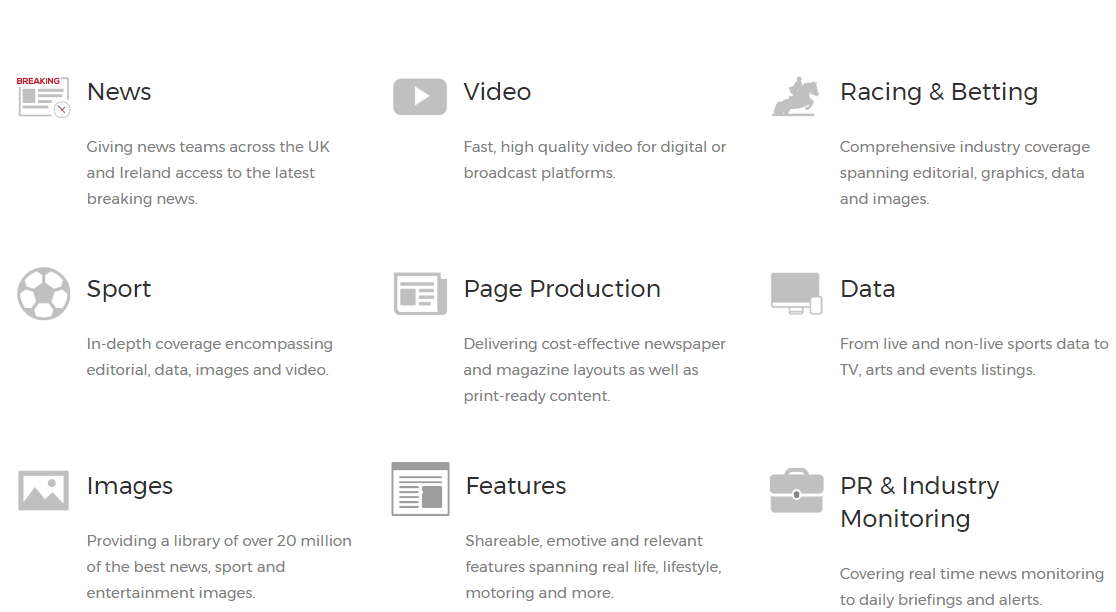Image resolution: width=1116 pixels, height=612 pixels.
Task: Click the video play button icon
Action: 420,97
